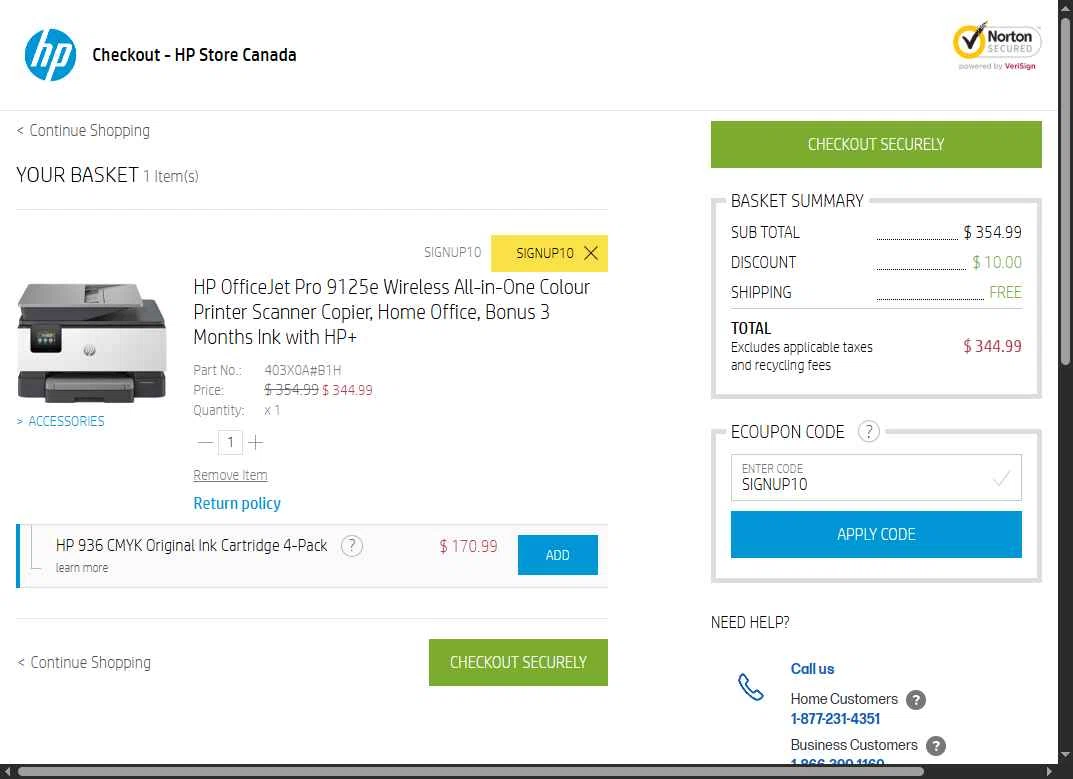Screen dimensions: 1073x779
Task: Click Remove Item link
Action: (x=230, y=475)
